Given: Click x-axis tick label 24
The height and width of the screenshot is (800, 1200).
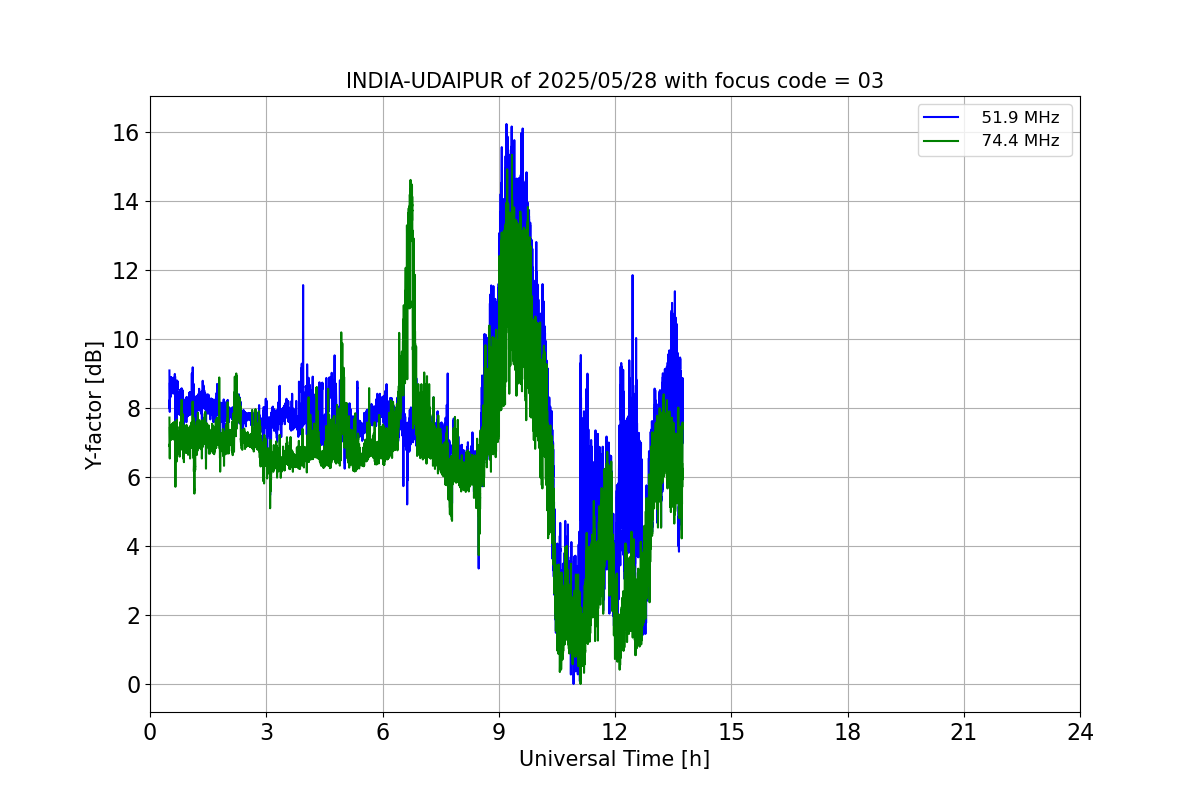Looking at the screenshot, I should pyautogui.click(x=1080, y=732).
